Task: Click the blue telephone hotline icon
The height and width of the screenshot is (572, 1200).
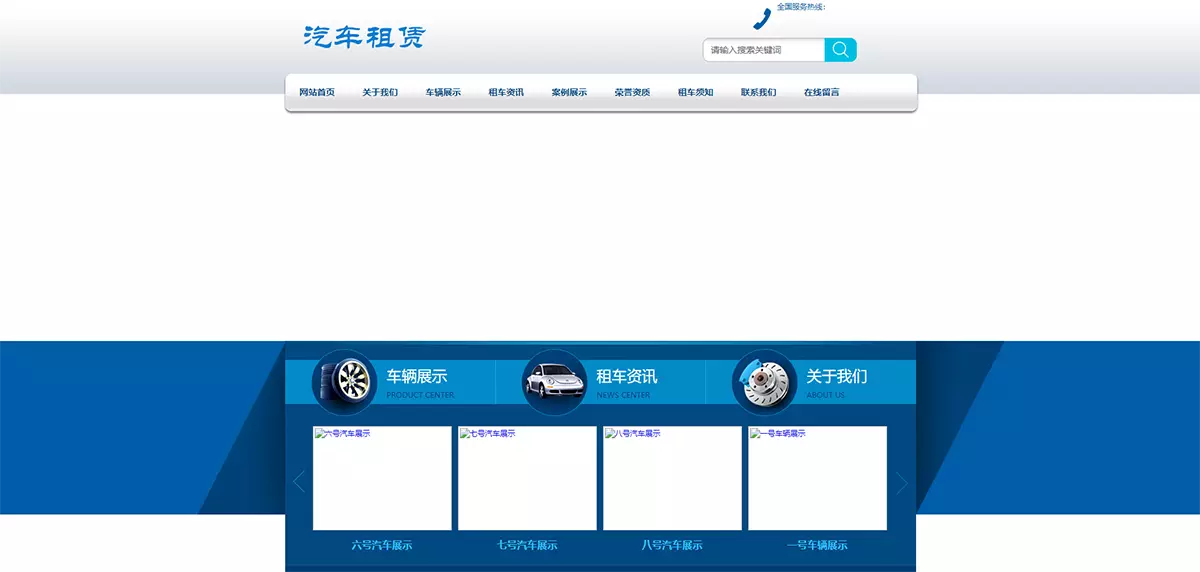Action: [762, 18]
